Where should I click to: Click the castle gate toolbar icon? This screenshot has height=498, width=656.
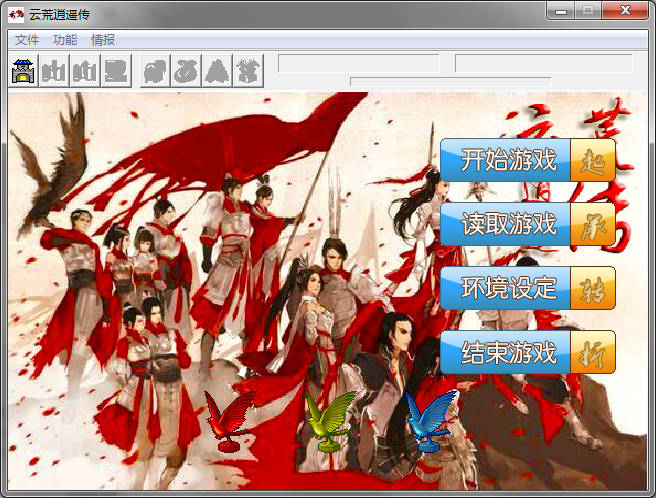pyautogui.click(x=23, y=71)
